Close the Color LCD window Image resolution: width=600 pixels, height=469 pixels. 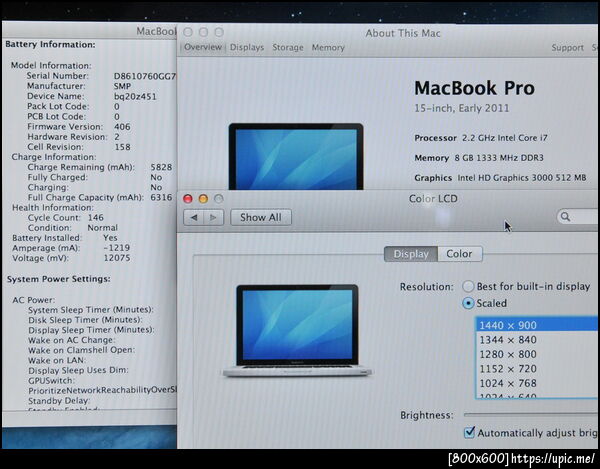(x=188, y=199)
